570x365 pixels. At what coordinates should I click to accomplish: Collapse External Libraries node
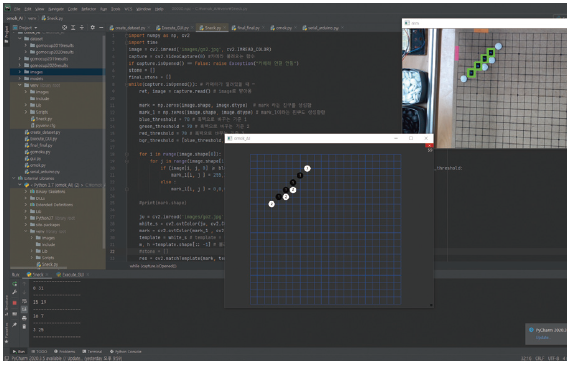point(14,179)
